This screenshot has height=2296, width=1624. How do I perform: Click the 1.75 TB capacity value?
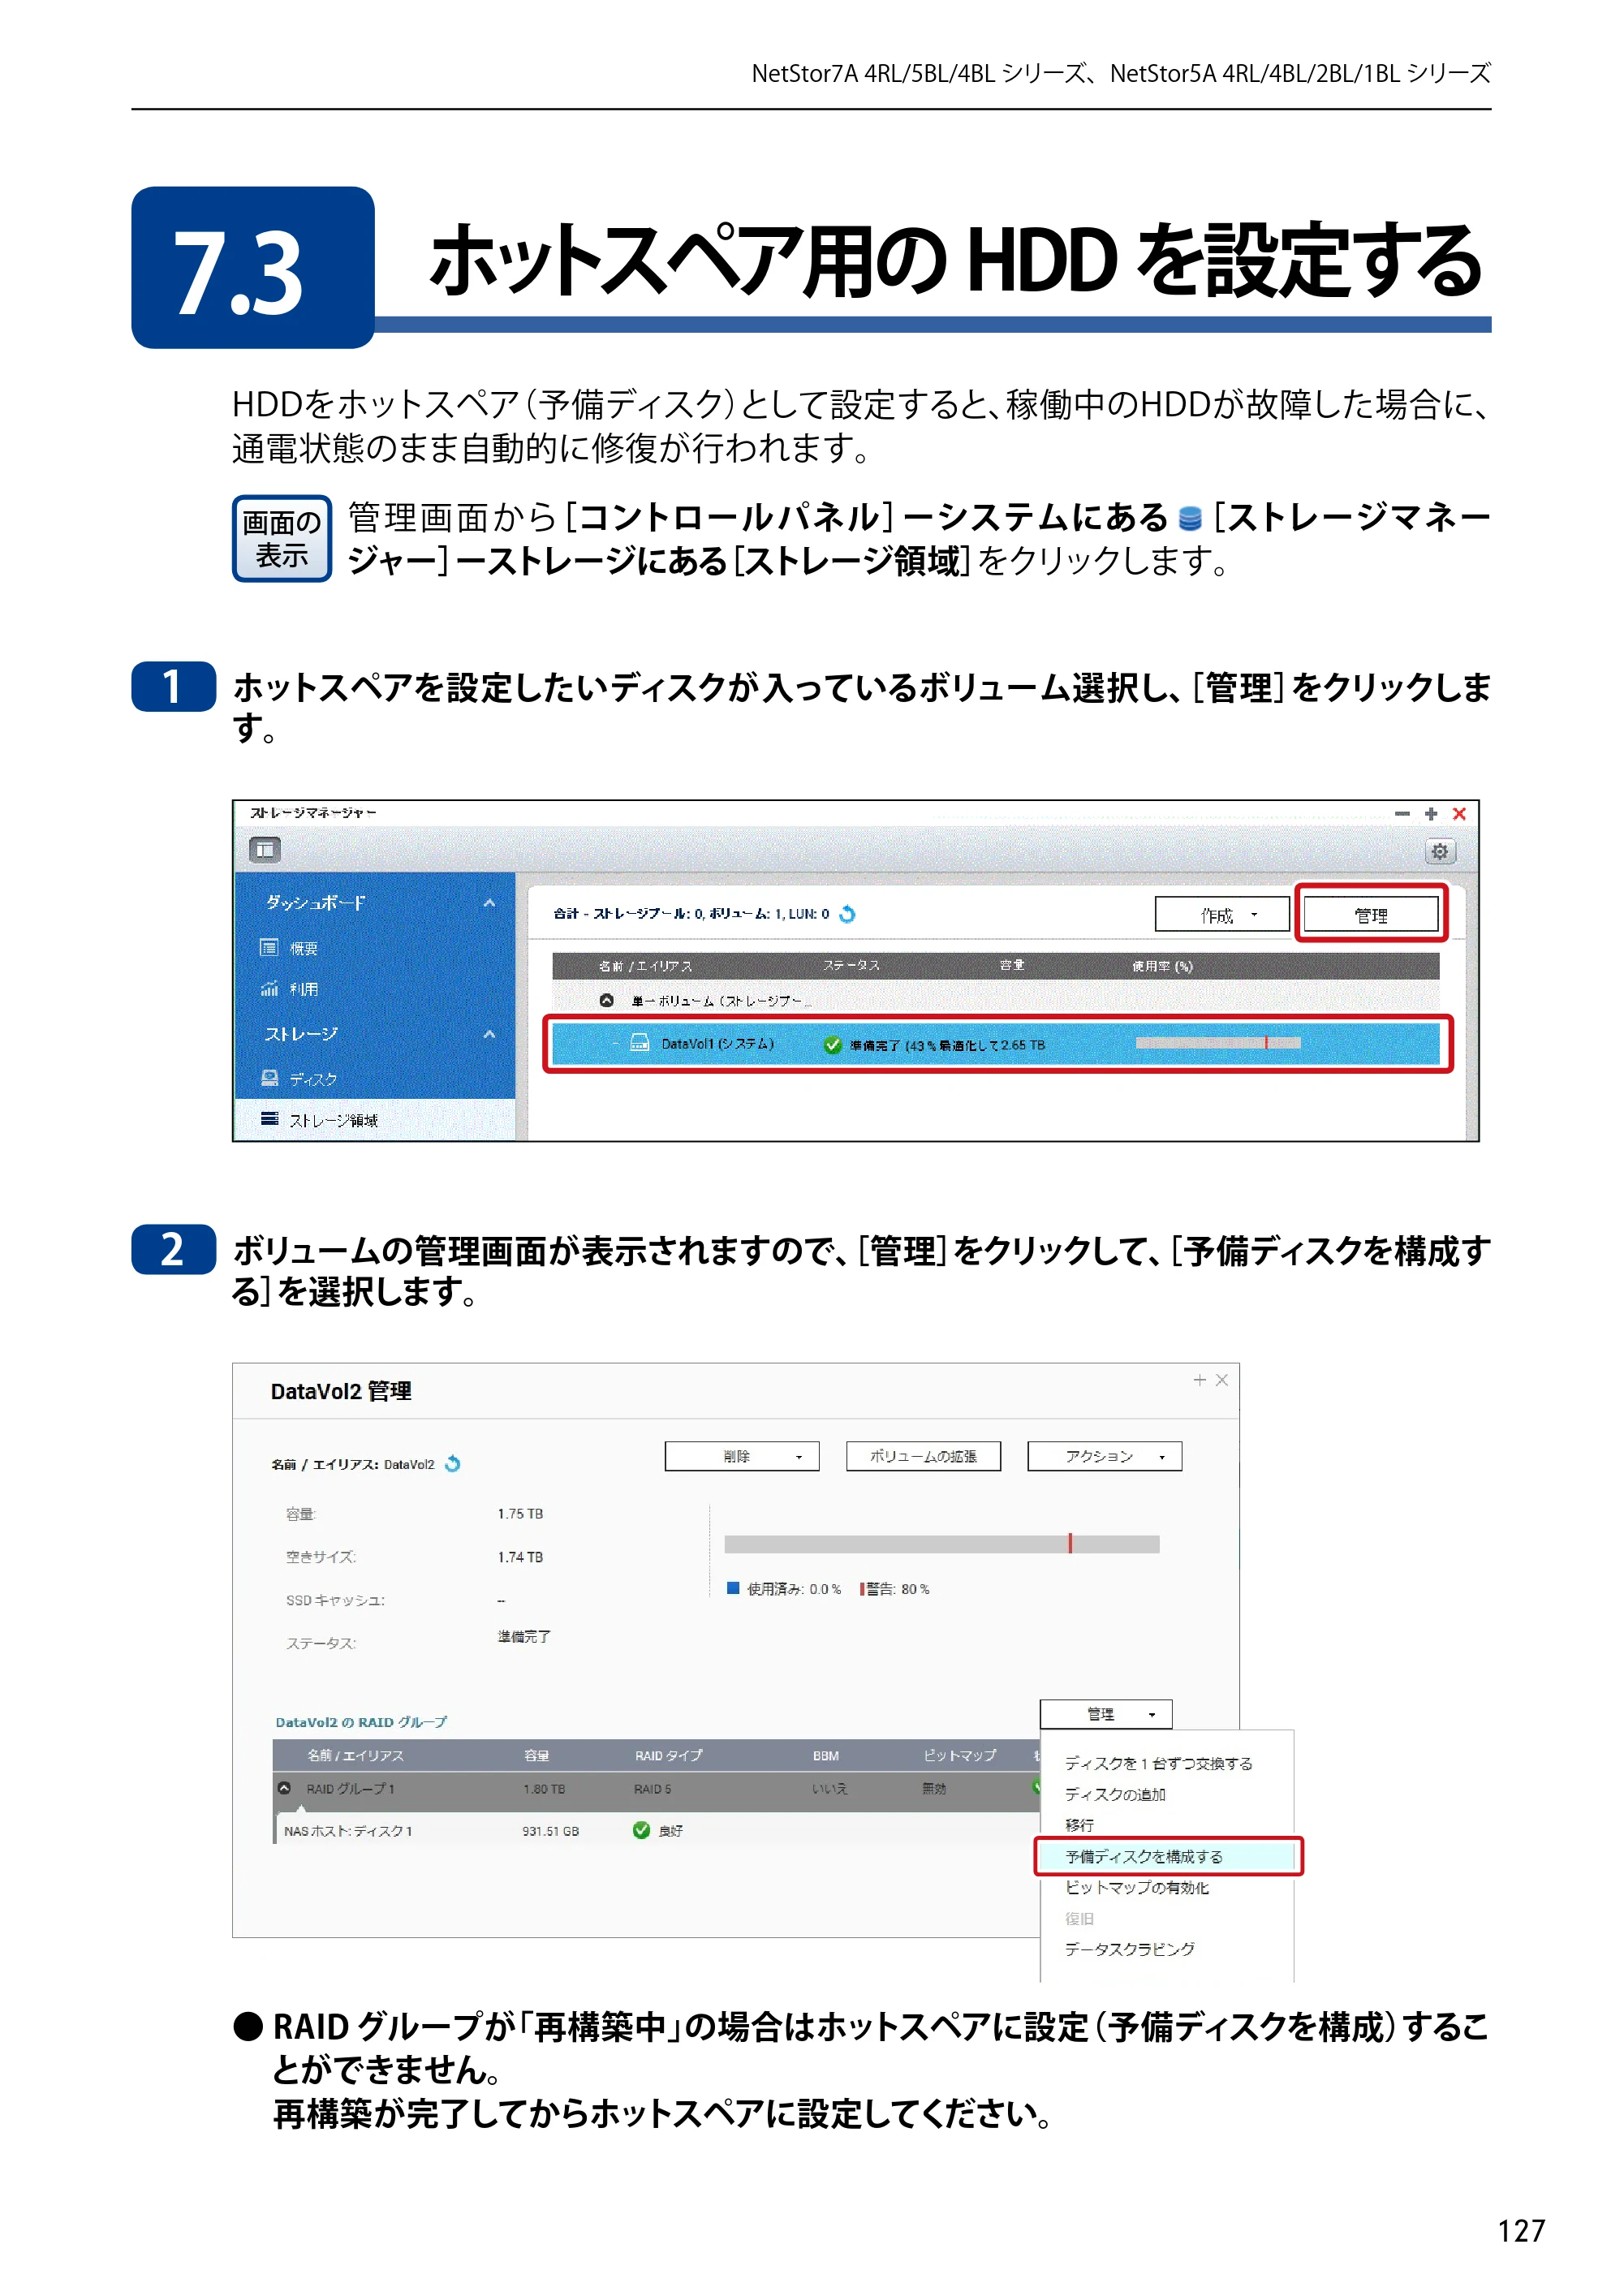520,1514
